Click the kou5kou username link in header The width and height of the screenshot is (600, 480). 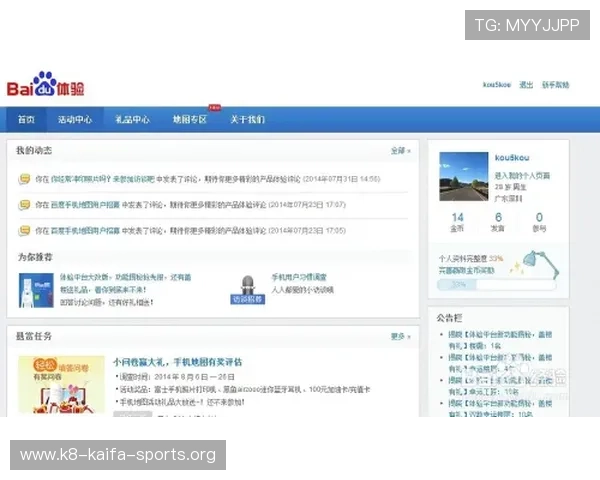click(x=497, y=85)
